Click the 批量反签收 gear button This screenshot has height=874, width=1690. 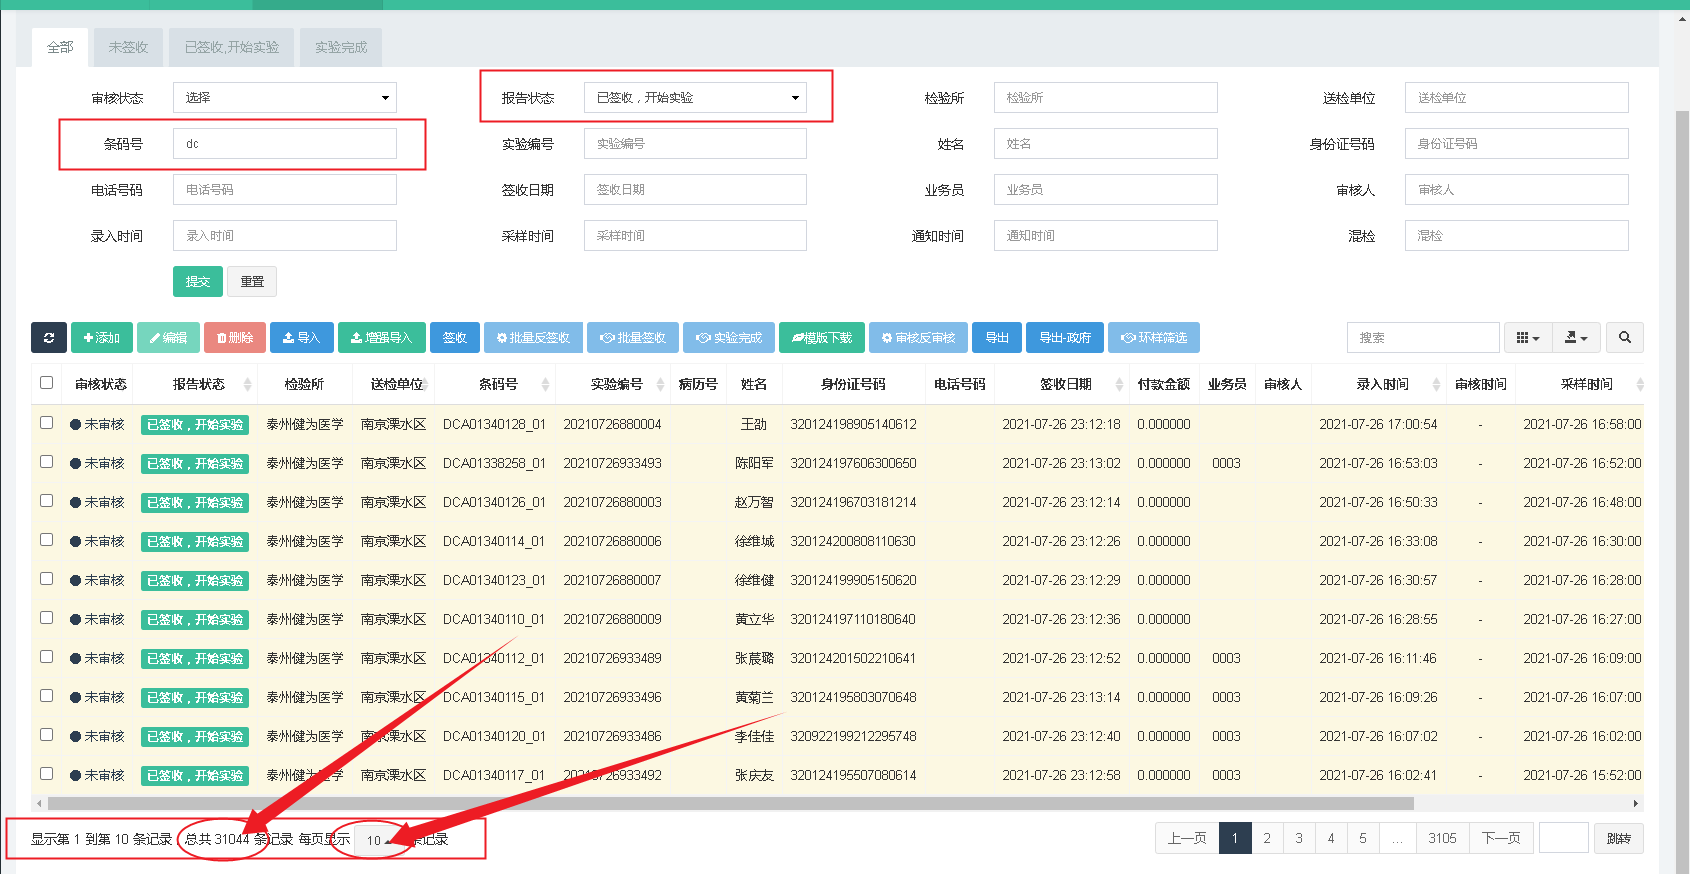533,338
